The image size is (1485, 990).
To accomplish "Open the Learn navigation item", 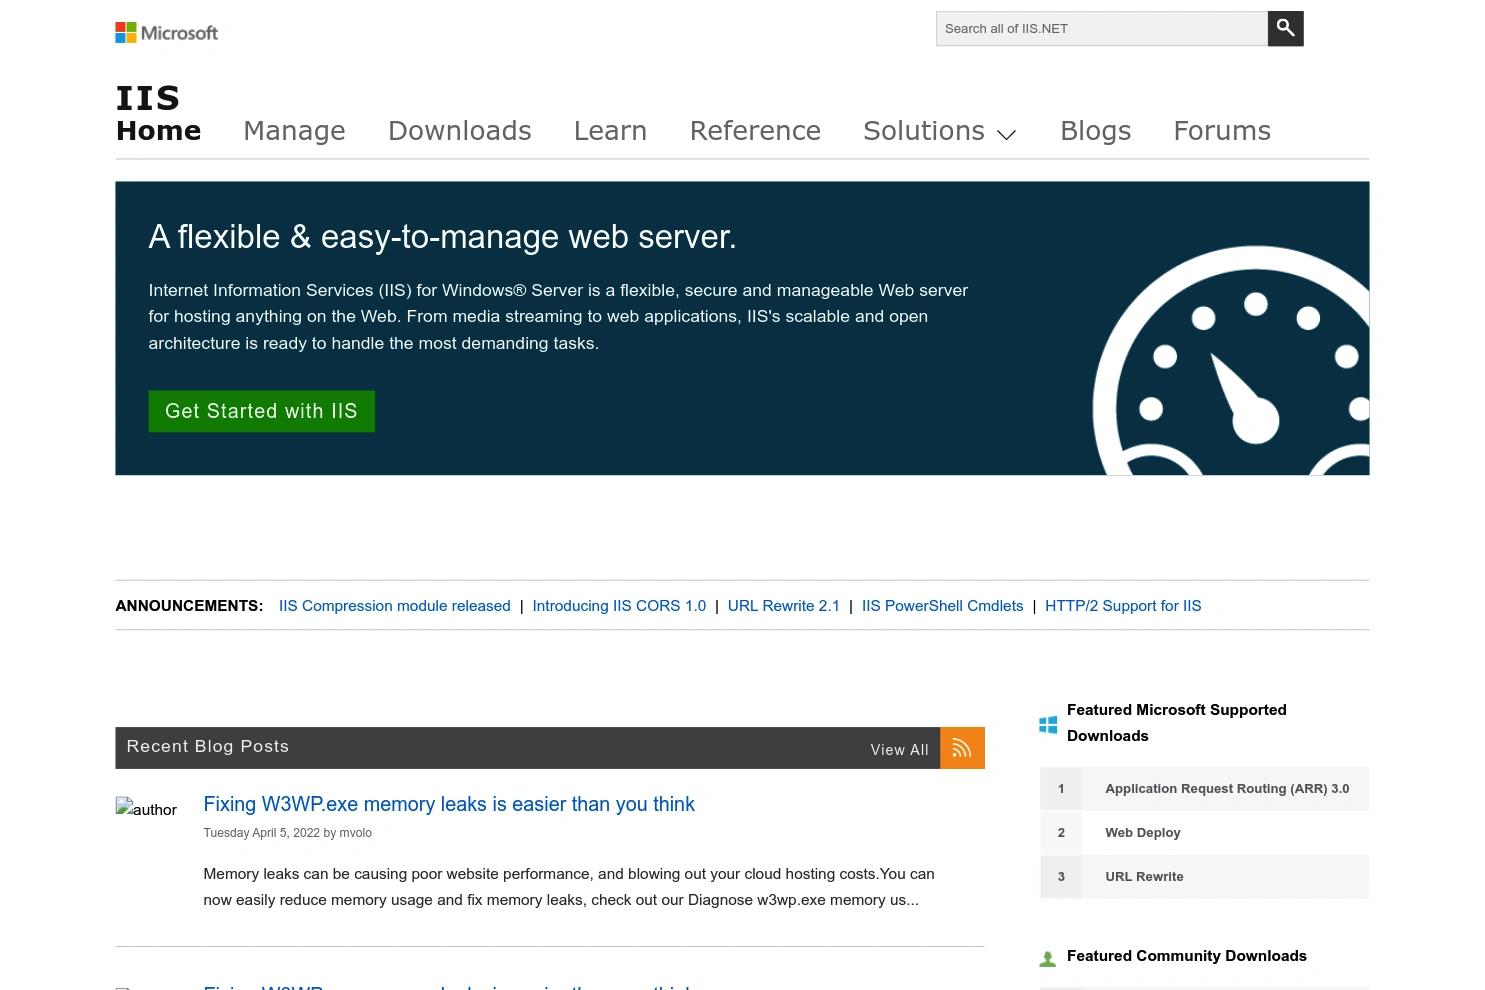I will click(x=610, y=131).
